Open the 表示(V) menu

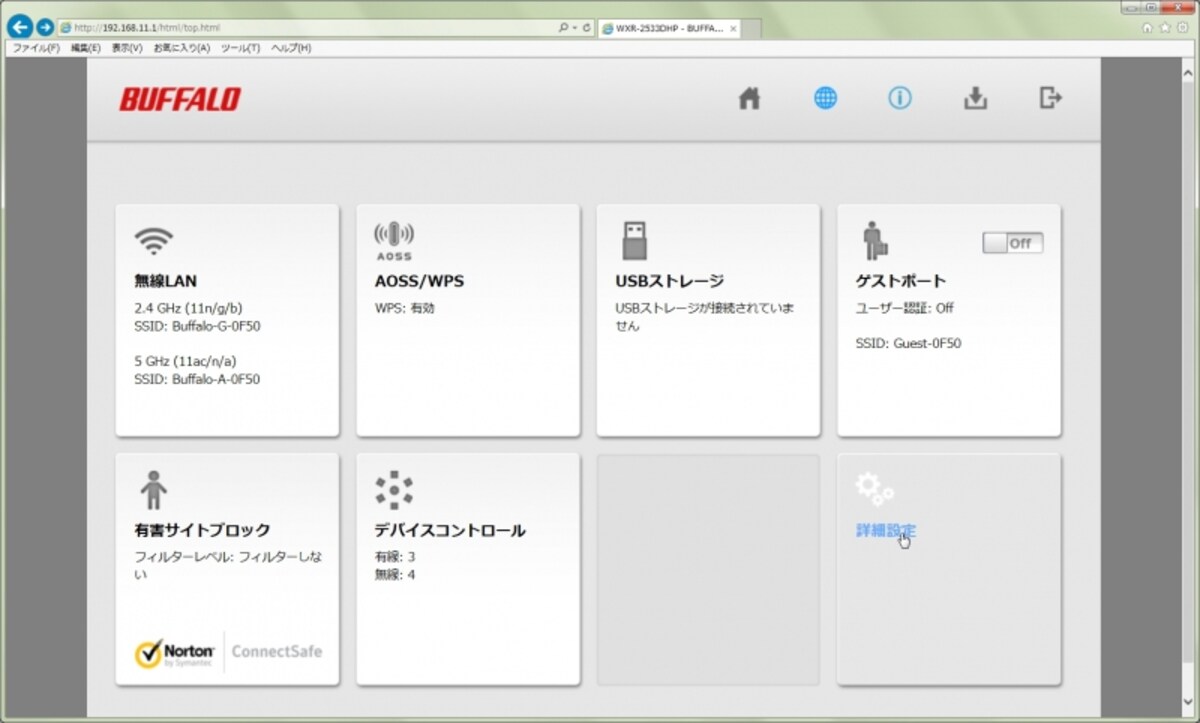126,48
